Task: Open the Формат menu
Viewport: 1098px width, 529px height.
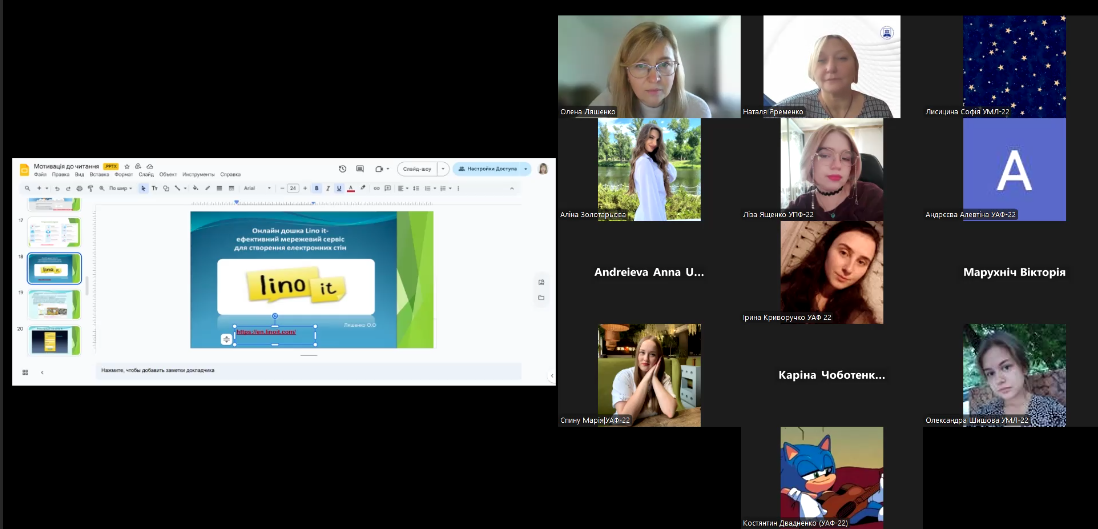Action: point(123,174)
